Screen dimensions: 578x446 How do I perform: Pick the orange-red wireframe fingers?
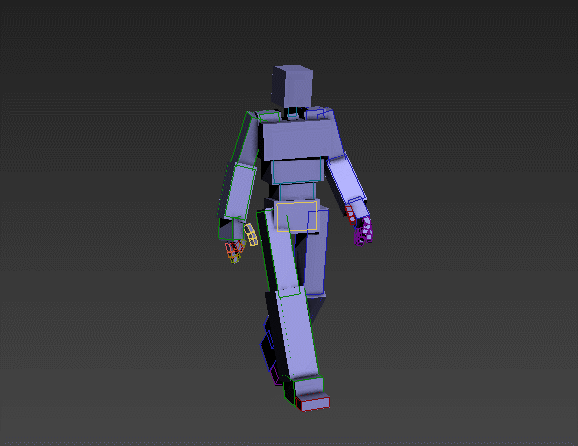[x=235, y=251]
